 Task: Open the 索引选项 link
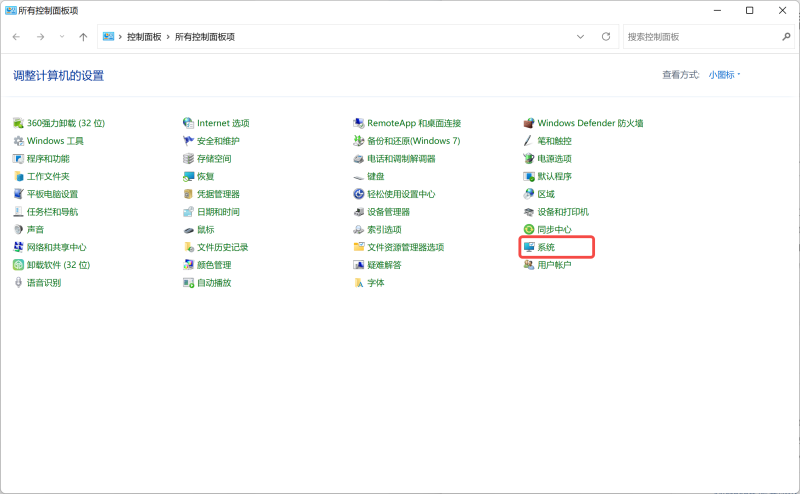coord(384,230)
